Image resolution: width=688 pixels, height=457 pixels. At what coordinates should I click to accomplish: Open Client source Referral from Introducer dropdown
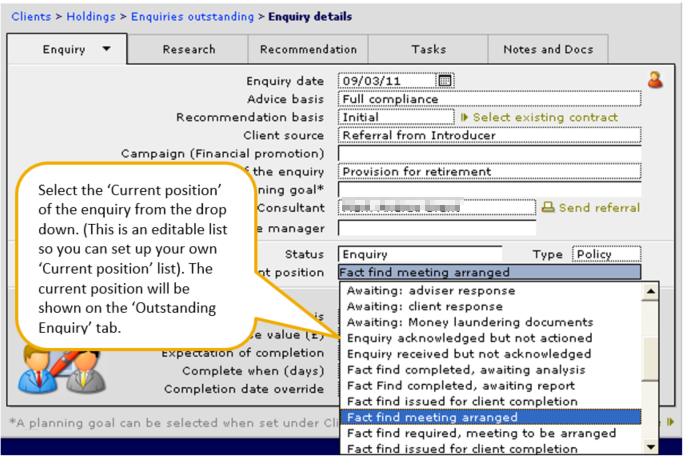[489, 136]
